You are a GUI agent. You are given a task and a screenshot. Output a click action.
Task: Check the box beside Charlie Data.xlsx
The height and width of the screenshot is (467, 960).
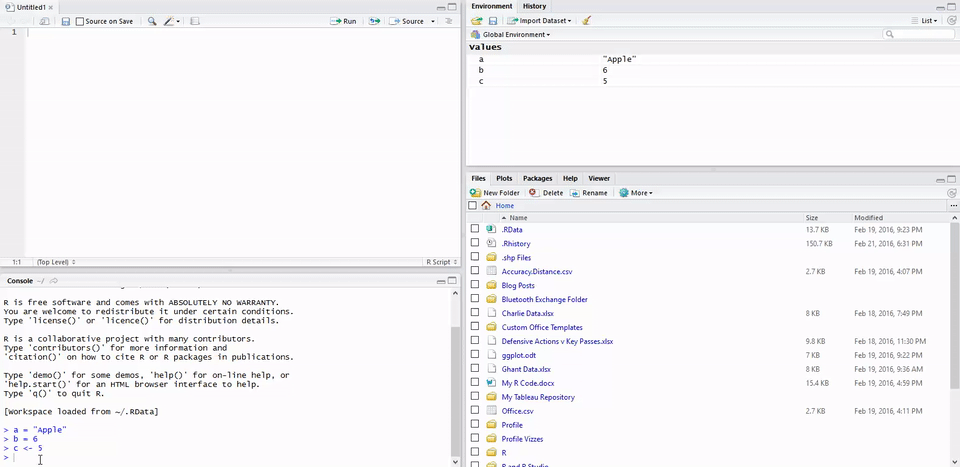coord(475,313)
